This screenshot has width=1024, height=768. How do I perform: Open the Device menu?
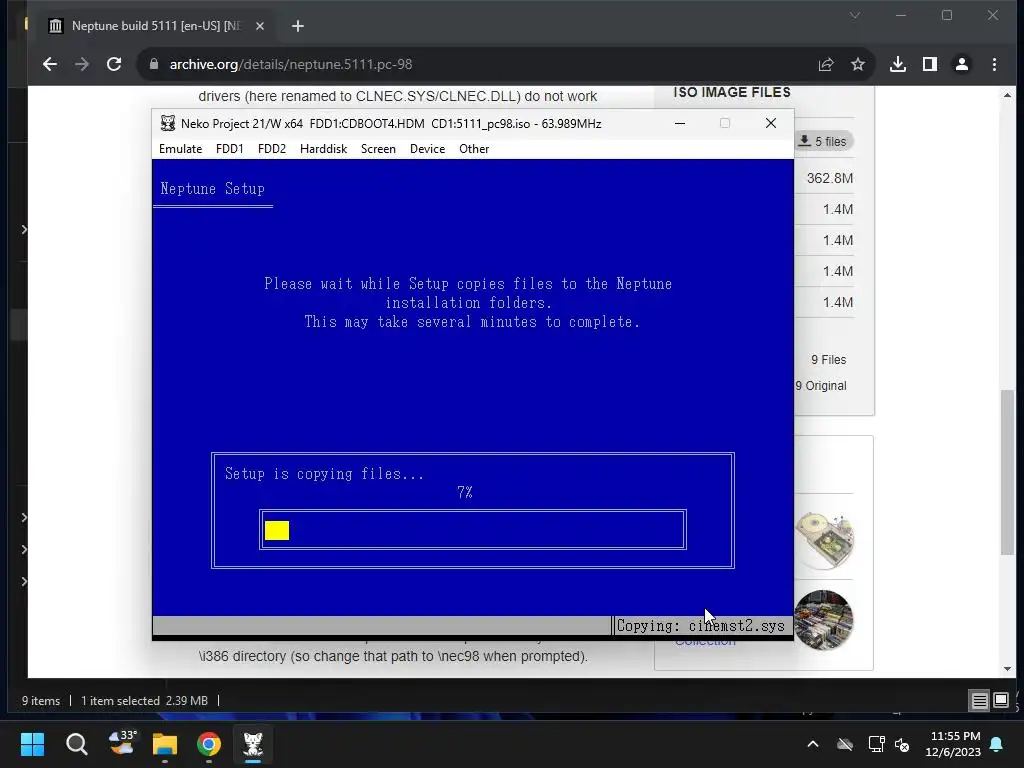427,149
